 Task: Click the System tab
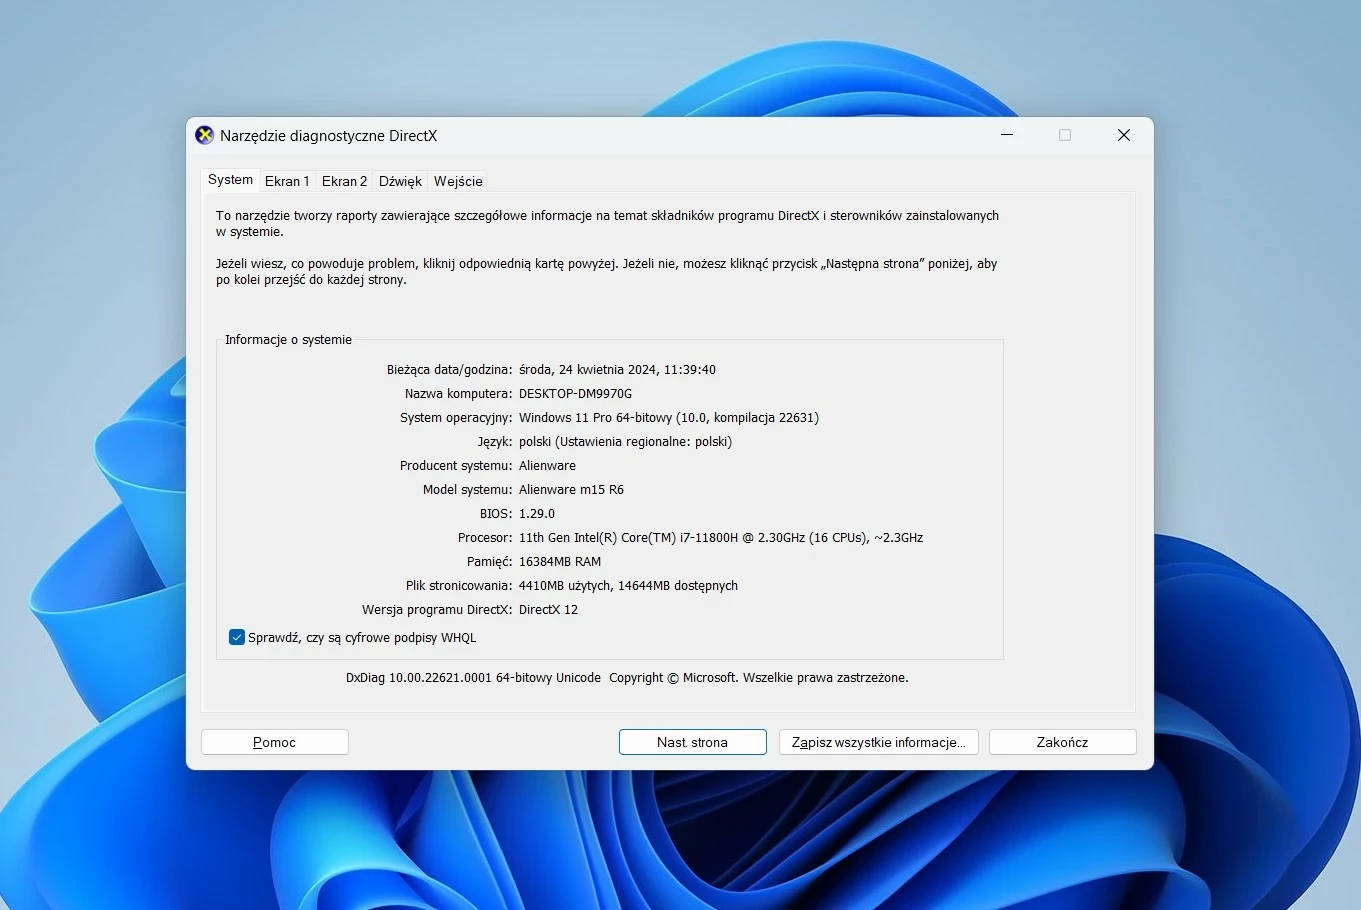(x=230, y=180)
